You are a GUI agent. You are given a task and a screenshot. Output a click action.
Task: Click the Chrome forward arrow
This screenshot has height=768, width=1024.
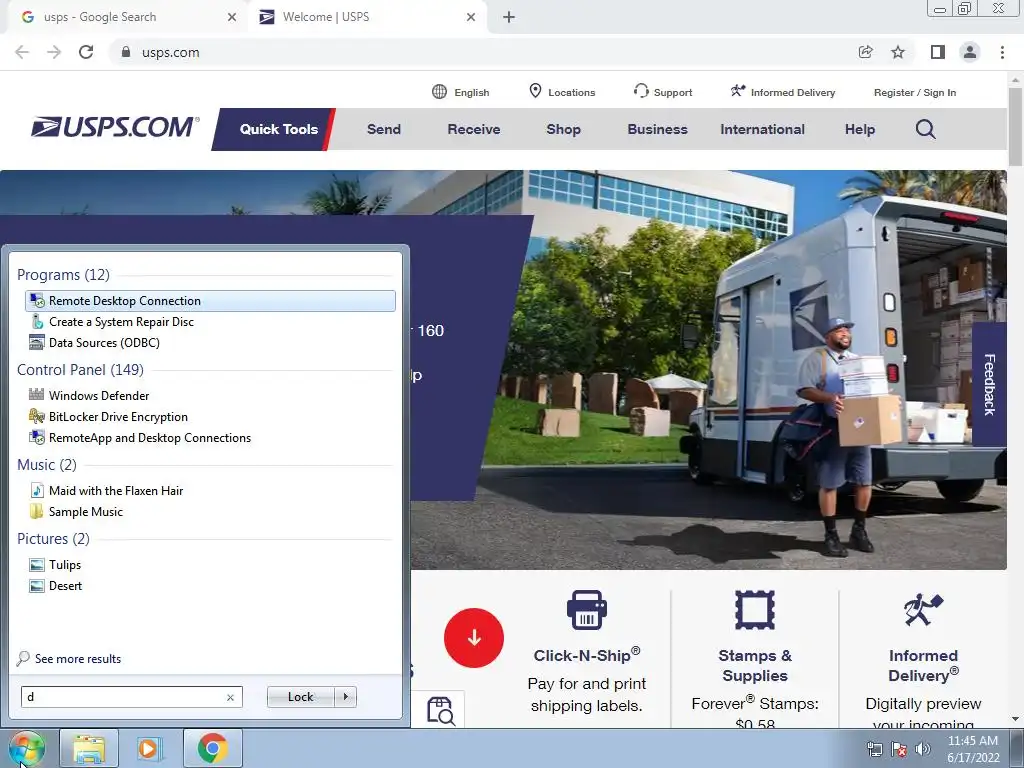(54, 52)
